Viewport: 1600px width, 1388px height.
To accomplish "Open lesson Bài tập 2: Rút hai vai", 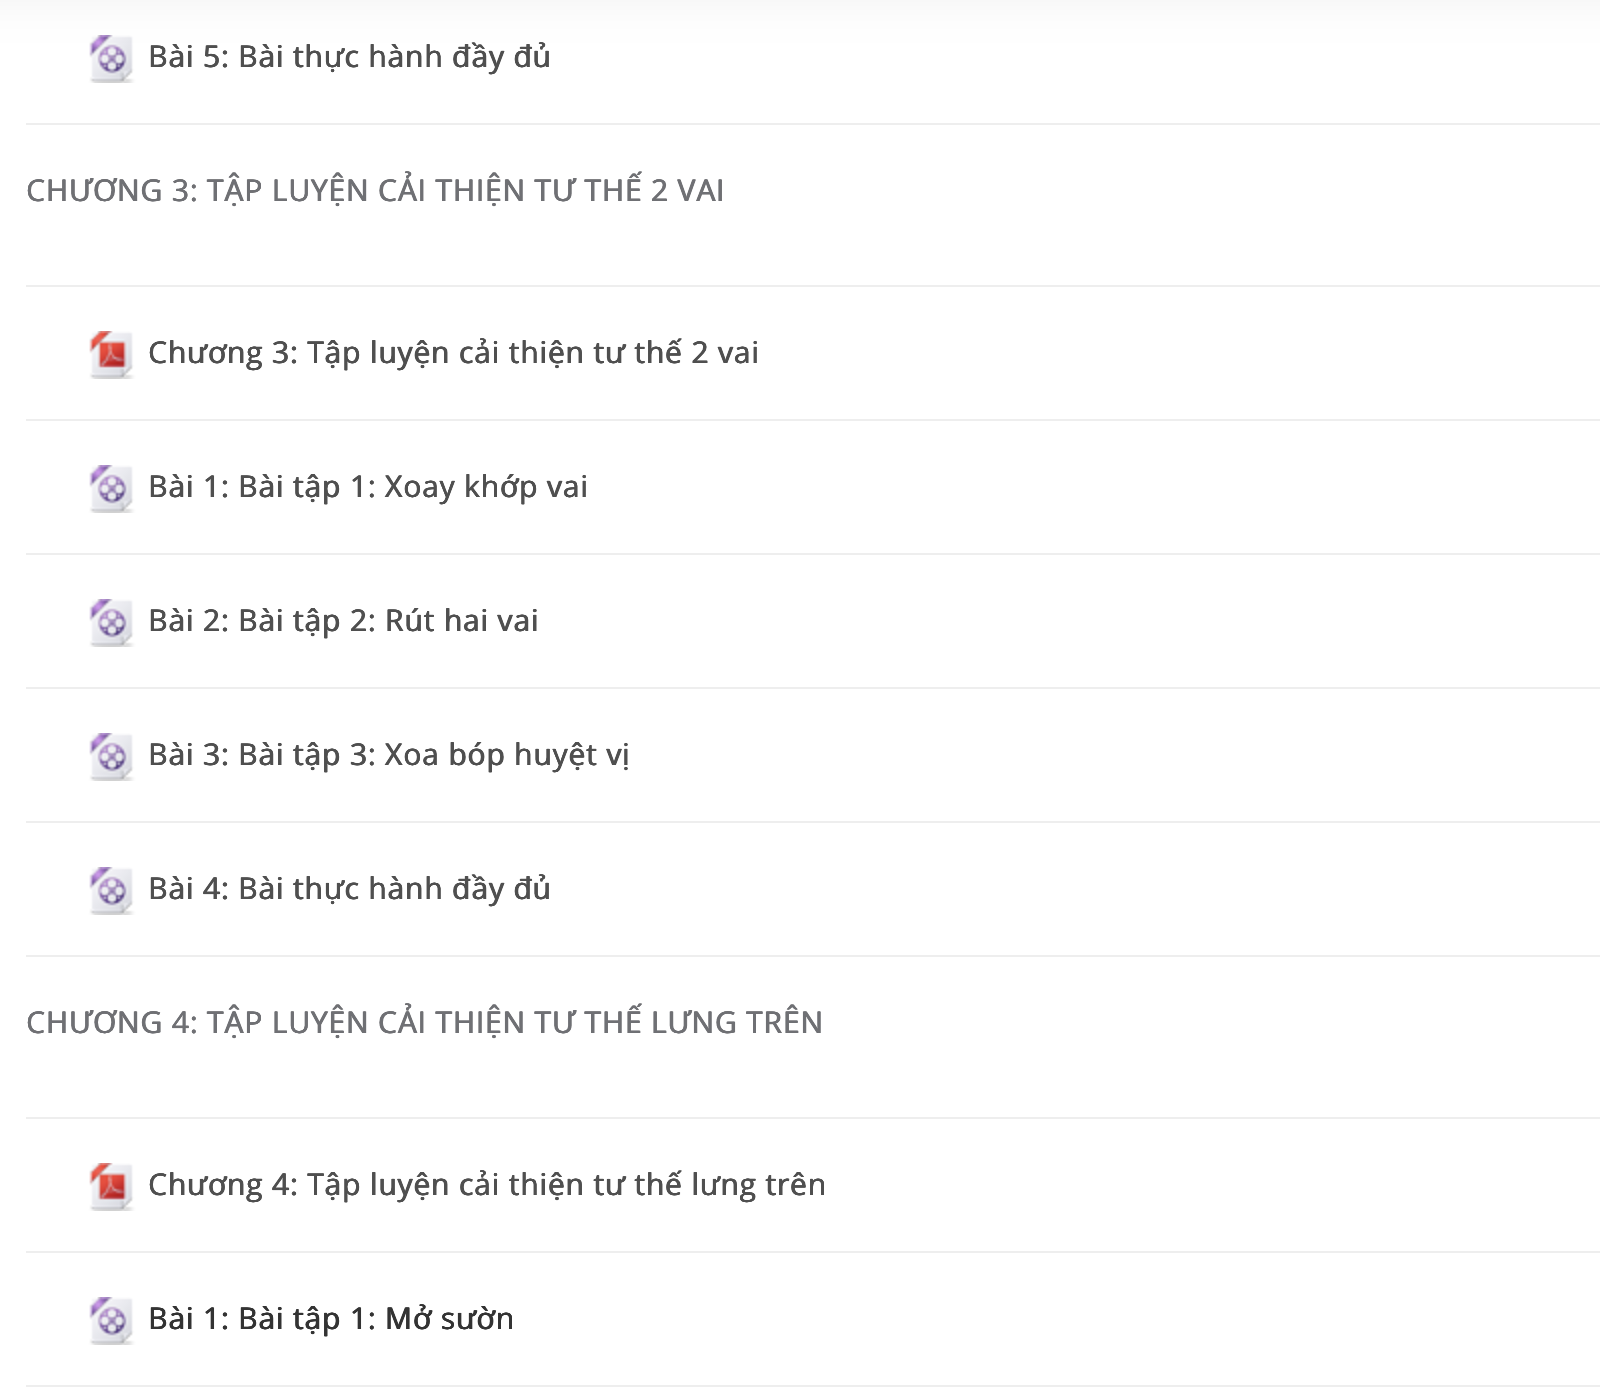I will [343, 621].
